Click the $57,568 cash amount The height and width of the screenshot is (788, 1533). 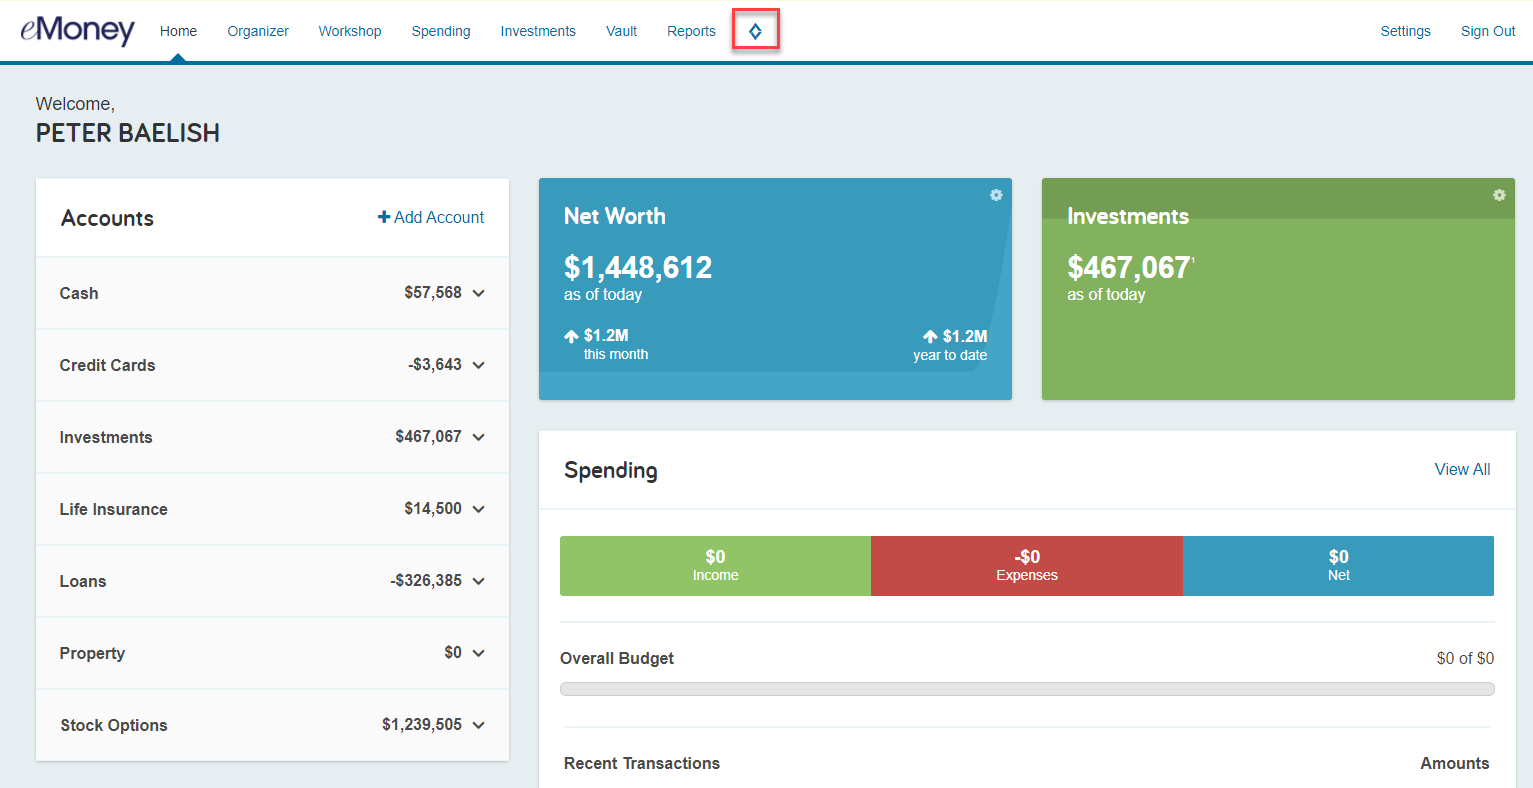tap(433, 292)
